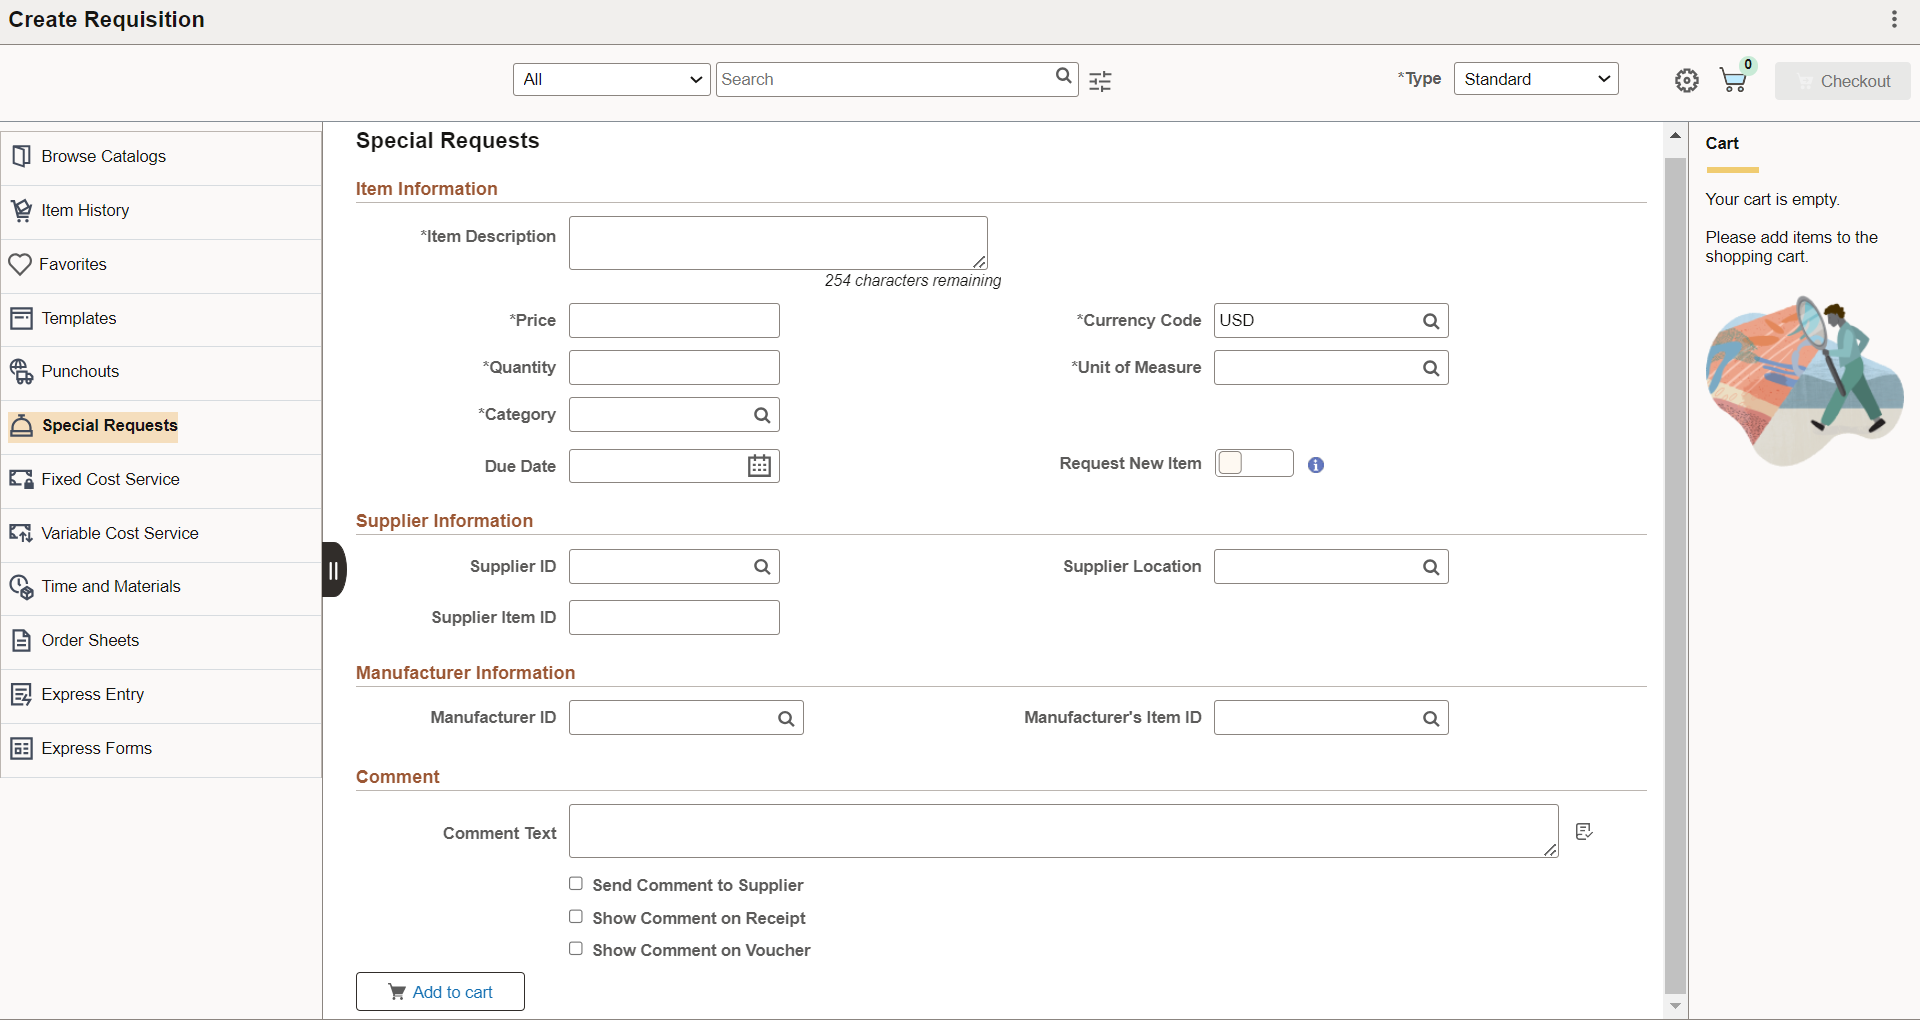Look up Currency Code values
This screenshot has height=1020, width=1920.
click(x=1431, y=321)
